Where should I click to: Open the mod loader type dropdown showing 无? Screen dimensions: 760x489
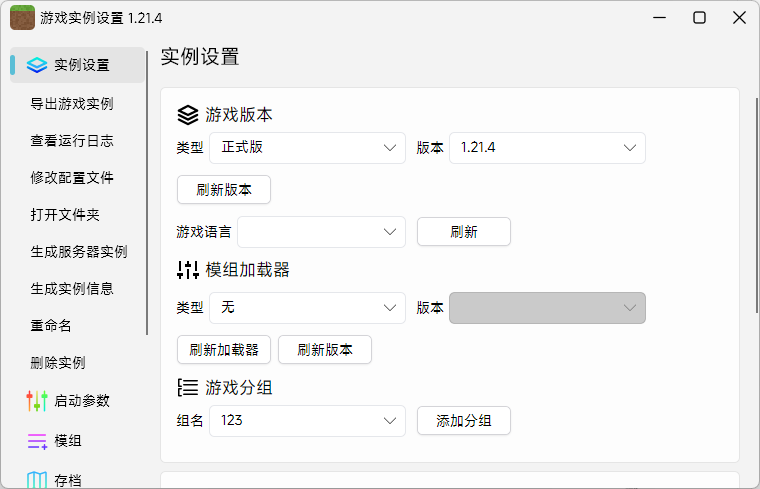point(307,308)
